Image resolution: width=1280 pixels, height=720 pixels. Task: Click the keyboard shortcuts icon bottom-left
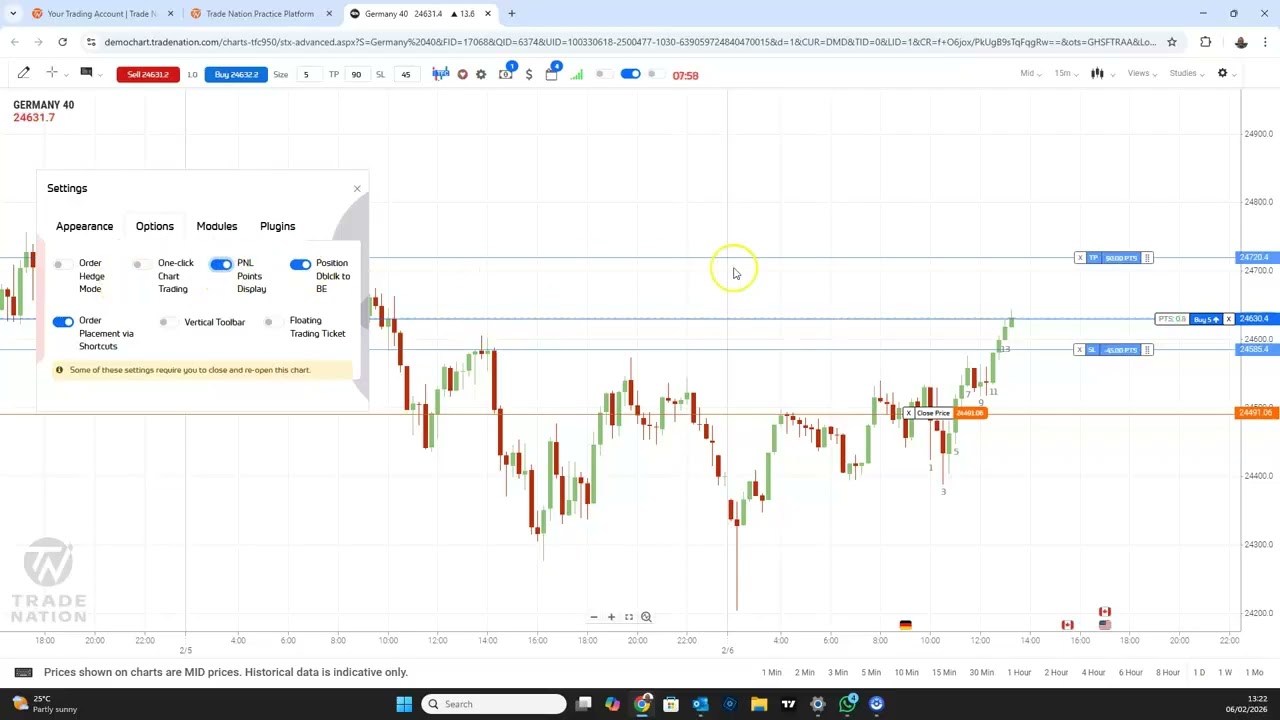tap(24, 672)
